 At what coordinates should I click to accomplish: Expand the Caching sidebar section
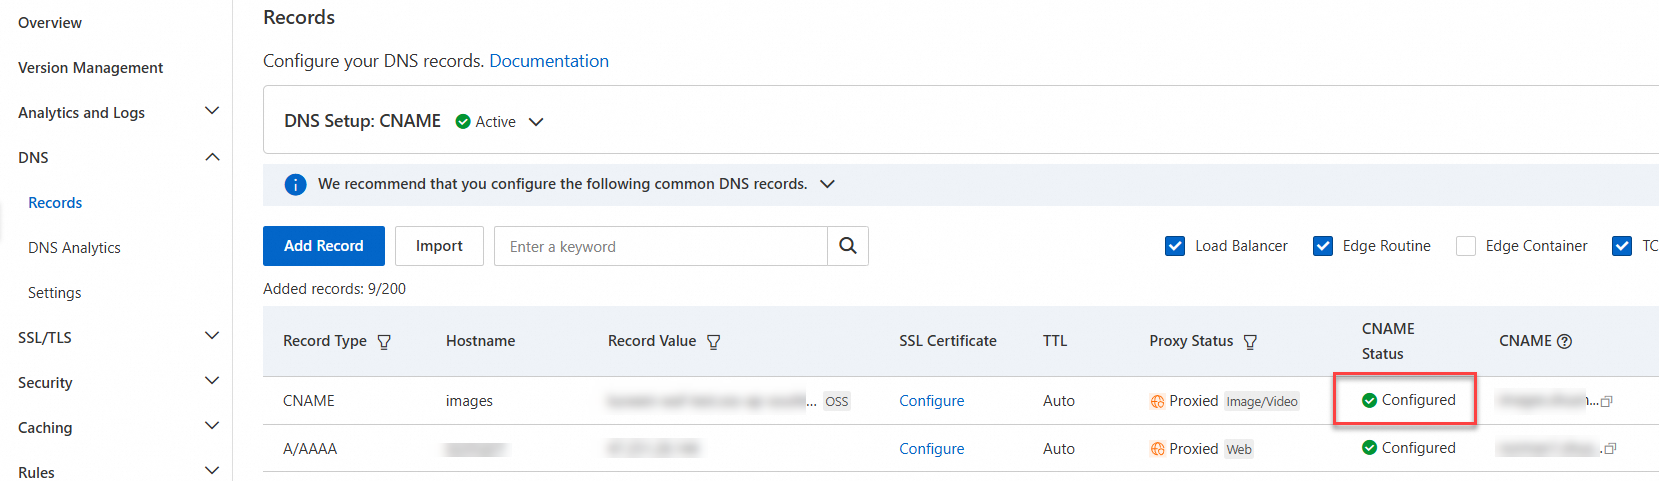click(x=212, y=426)
